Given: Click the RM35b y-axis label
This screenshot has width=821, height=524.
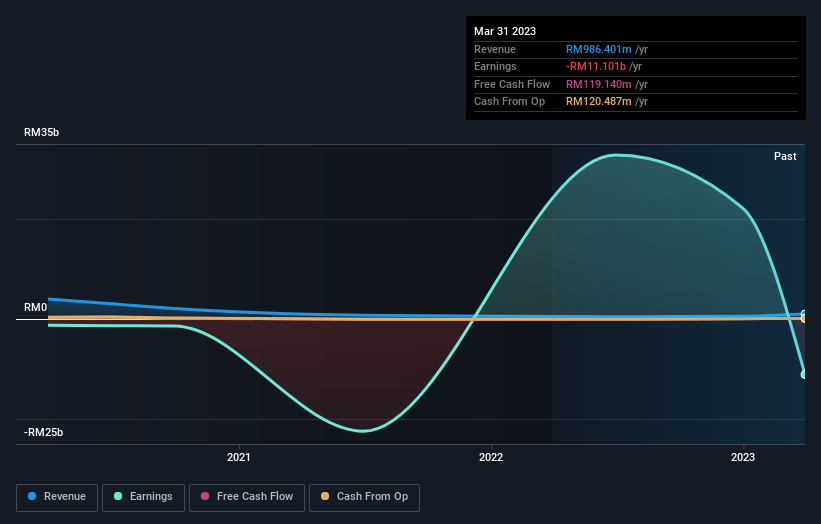Looking at the screenshot, I should pos(41,132).
